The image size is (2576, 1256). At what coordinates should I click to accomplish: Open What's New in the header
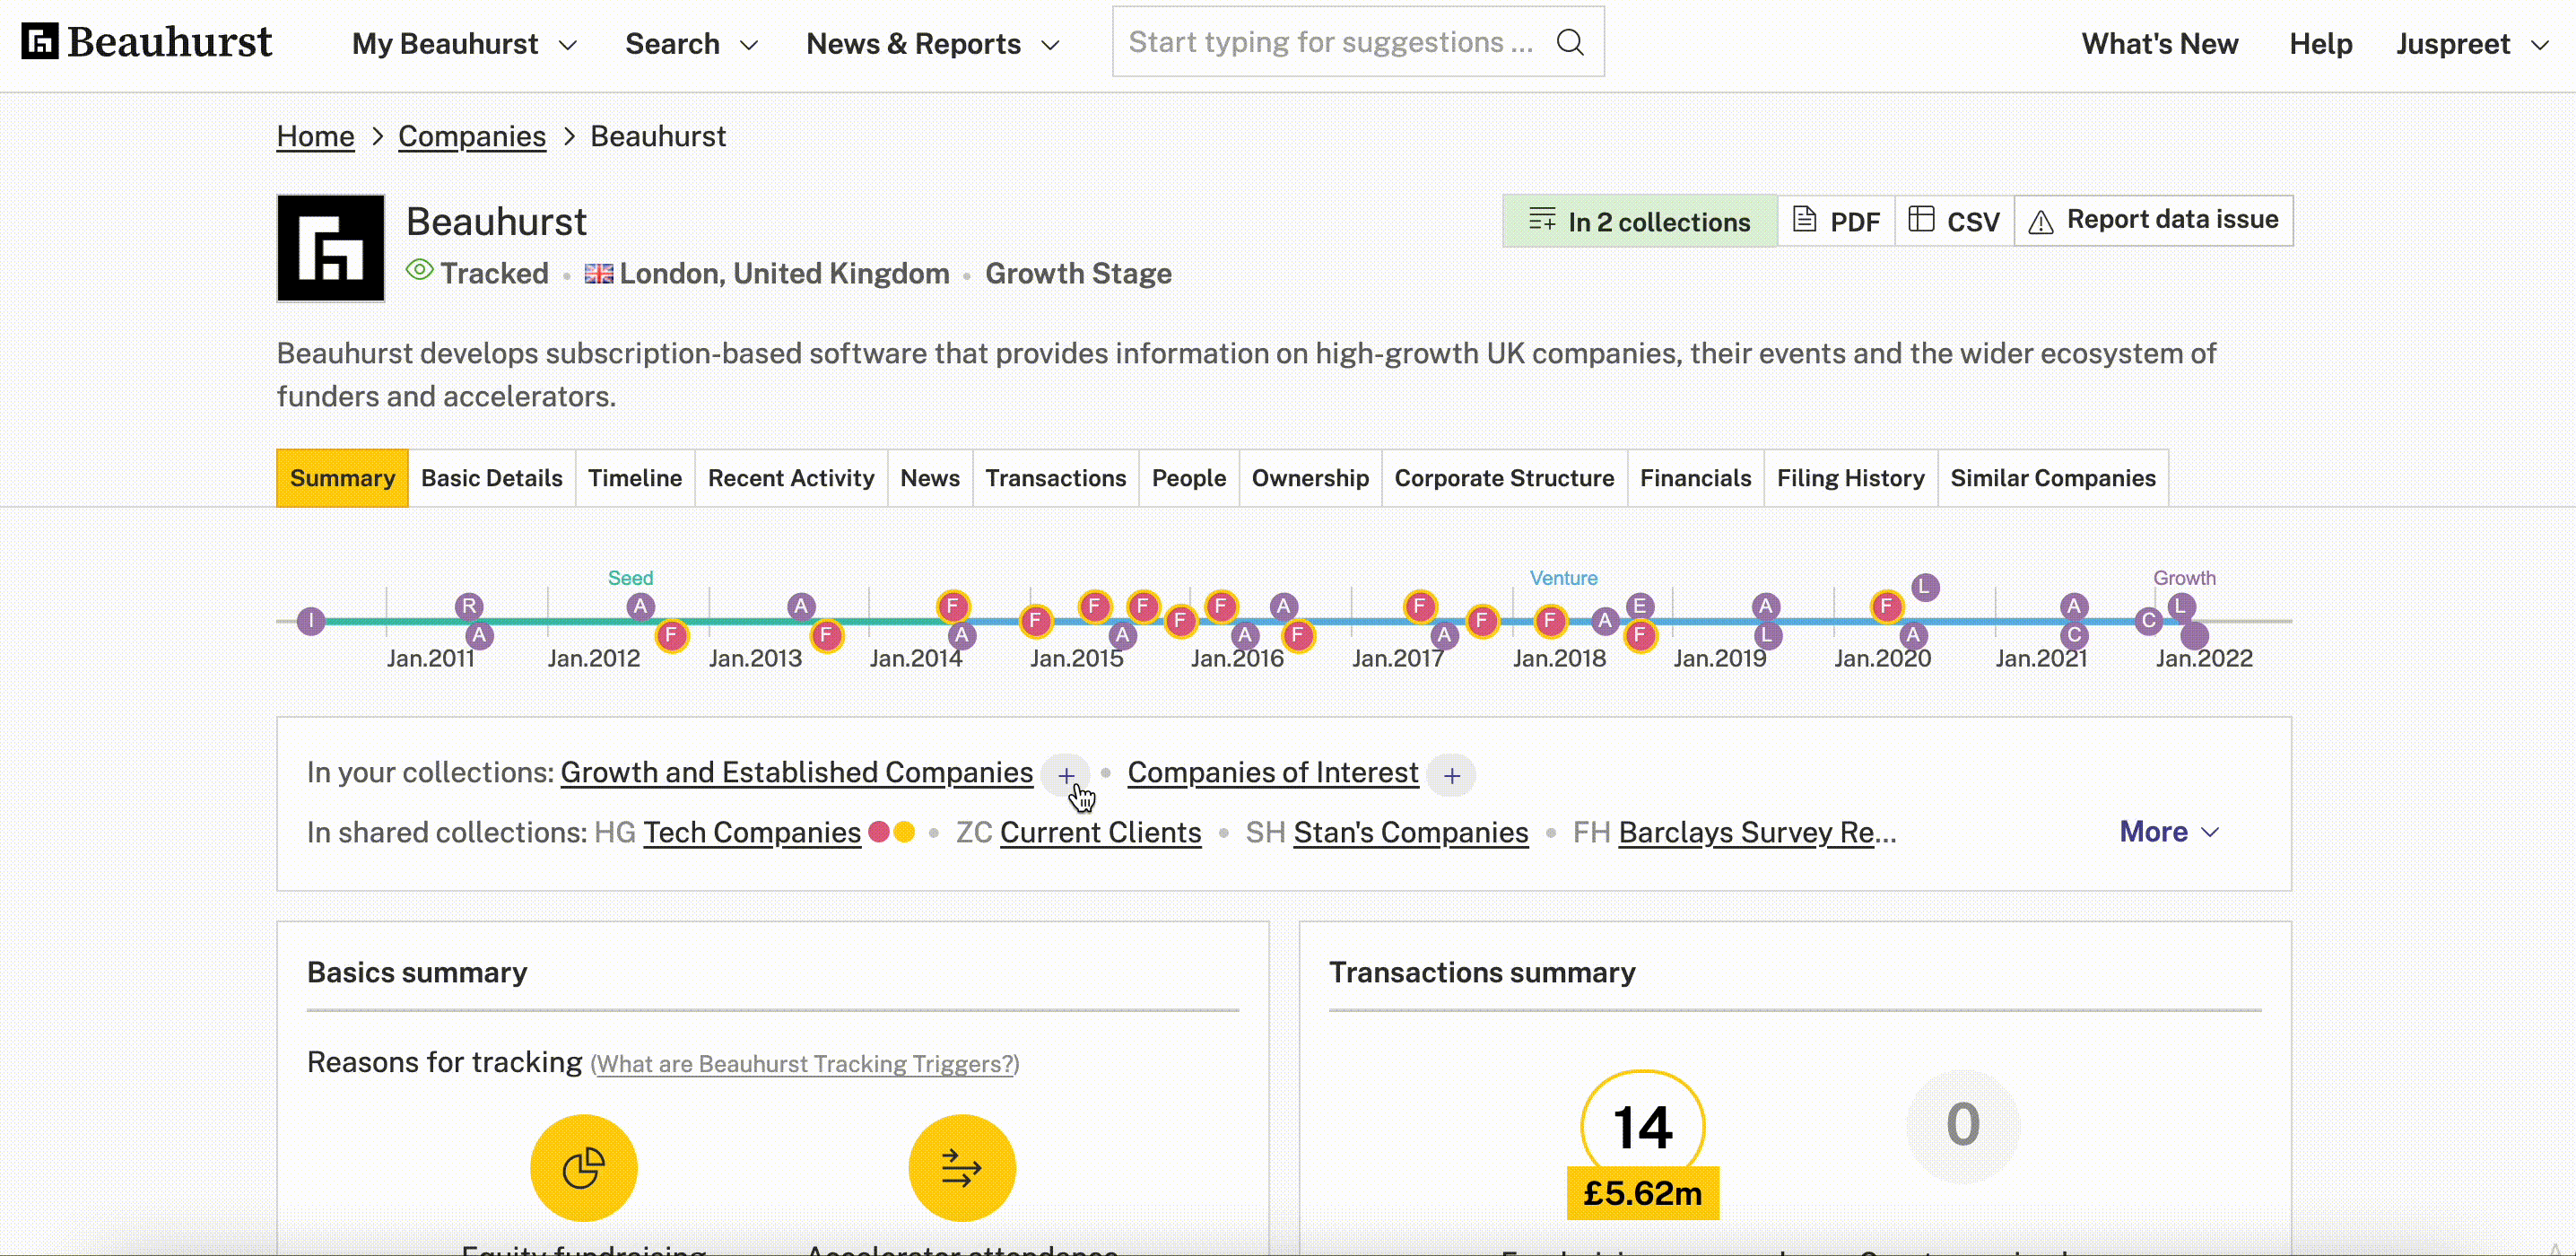2159,44
